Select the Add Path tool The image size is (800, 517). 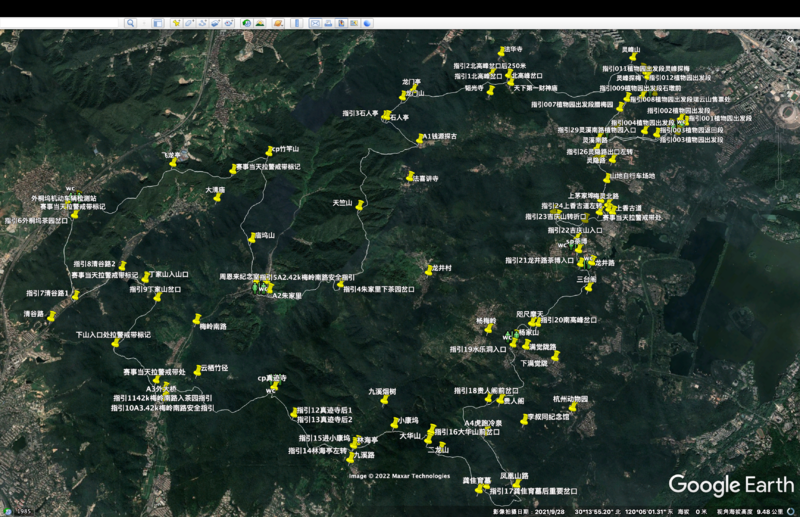[x=202, y=22]
